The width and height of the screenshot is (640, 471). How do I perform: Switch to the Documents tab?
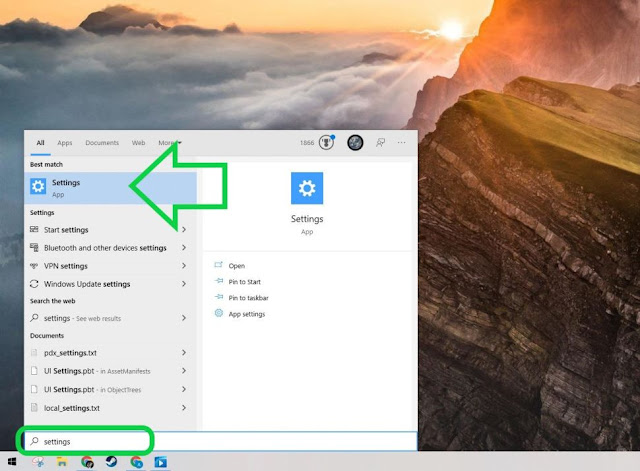click(102, 143)
